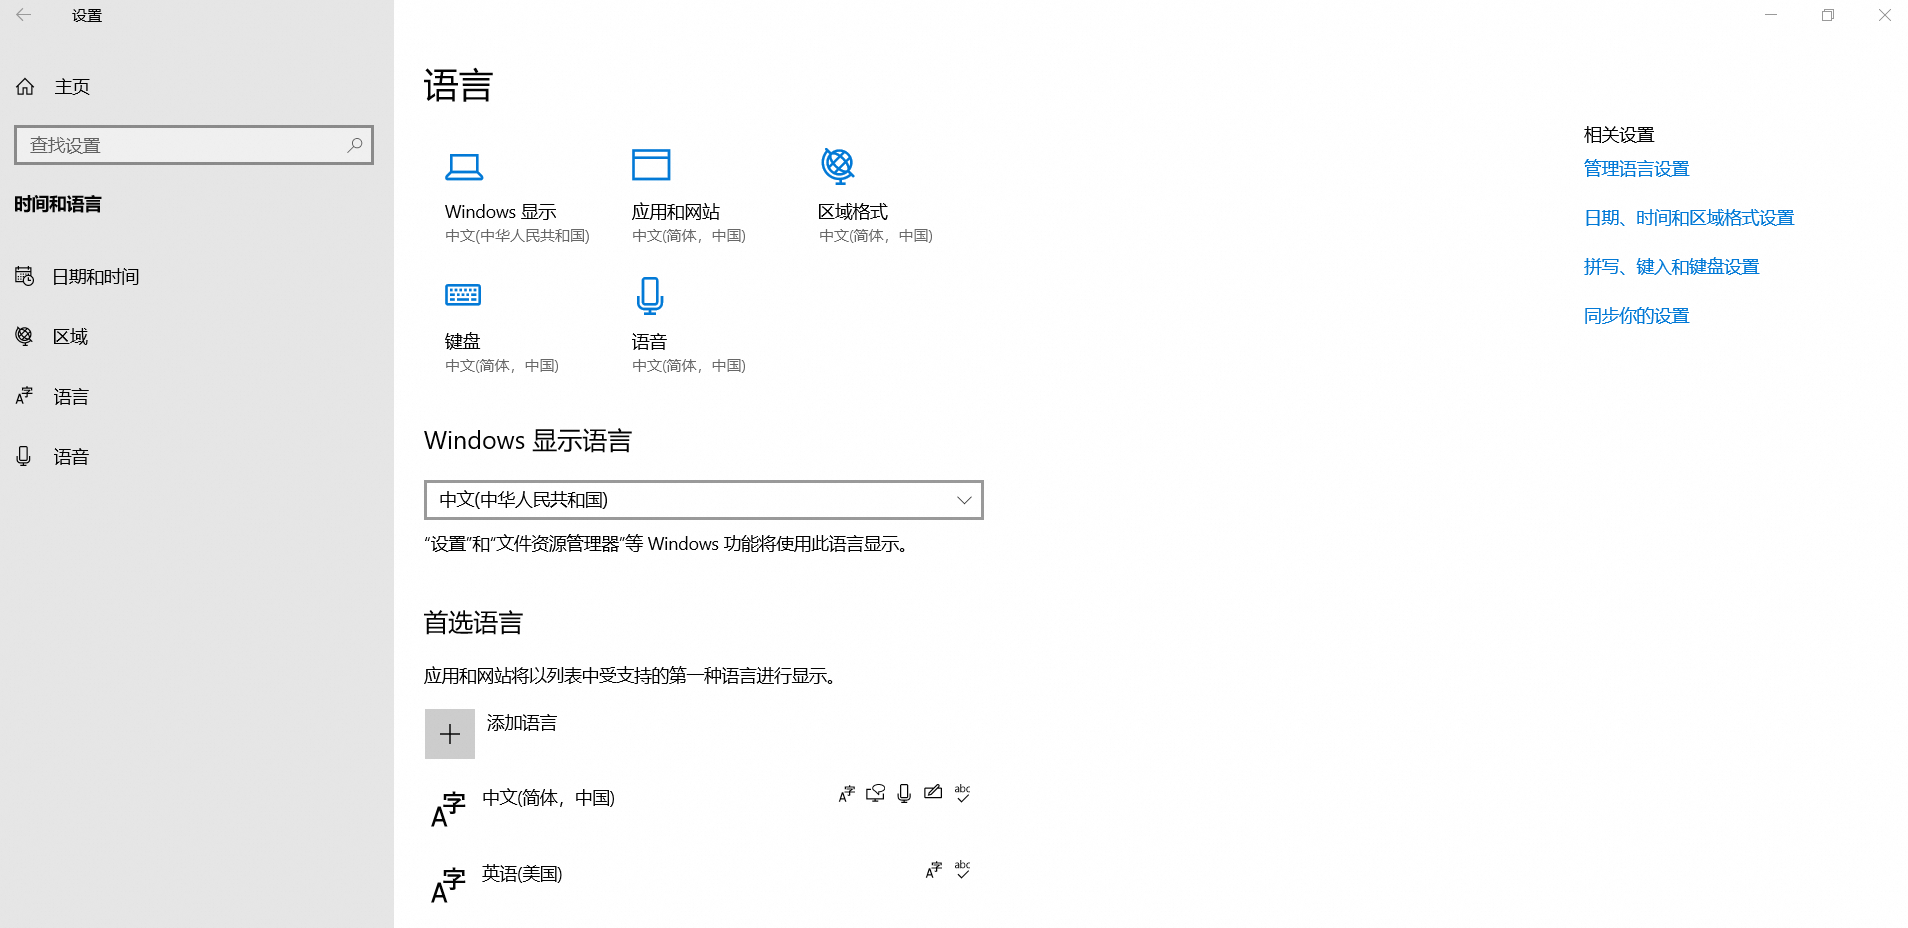Minimize the Settings window
The image size is (1908, 928).
1771,15
